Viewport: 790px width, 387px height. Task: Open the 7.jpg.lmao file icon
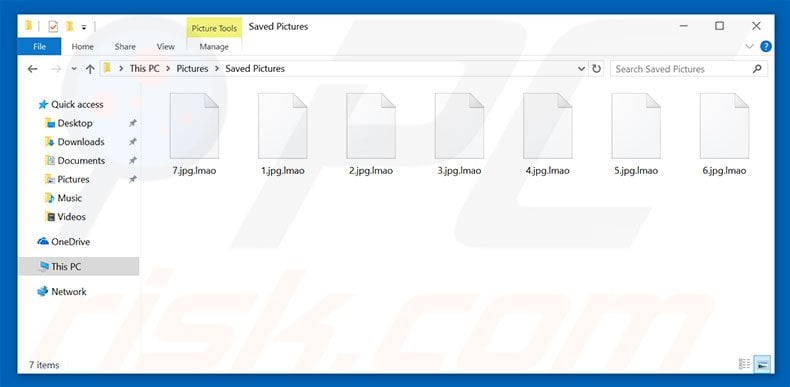click(x=194, y=126)
